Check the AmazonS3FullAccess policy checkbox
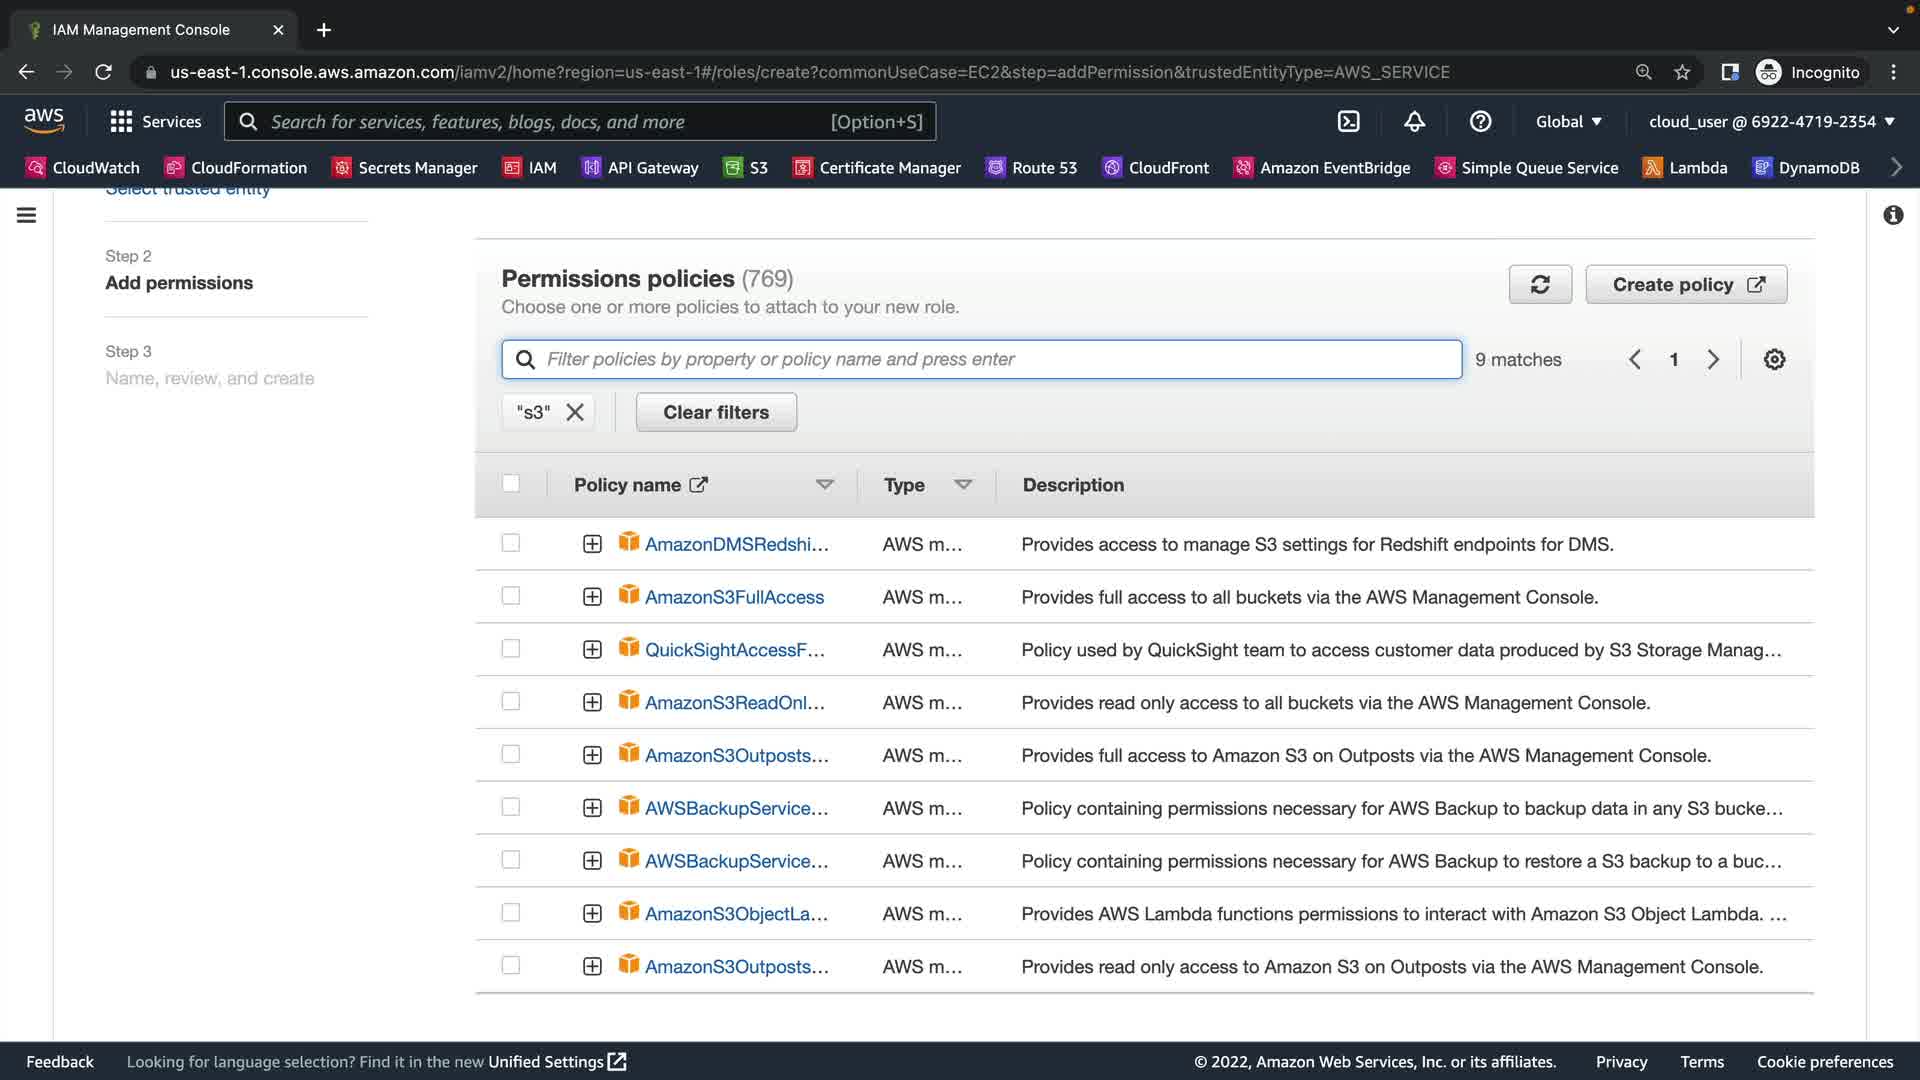1920x1080 pixels. pos(511,596)
